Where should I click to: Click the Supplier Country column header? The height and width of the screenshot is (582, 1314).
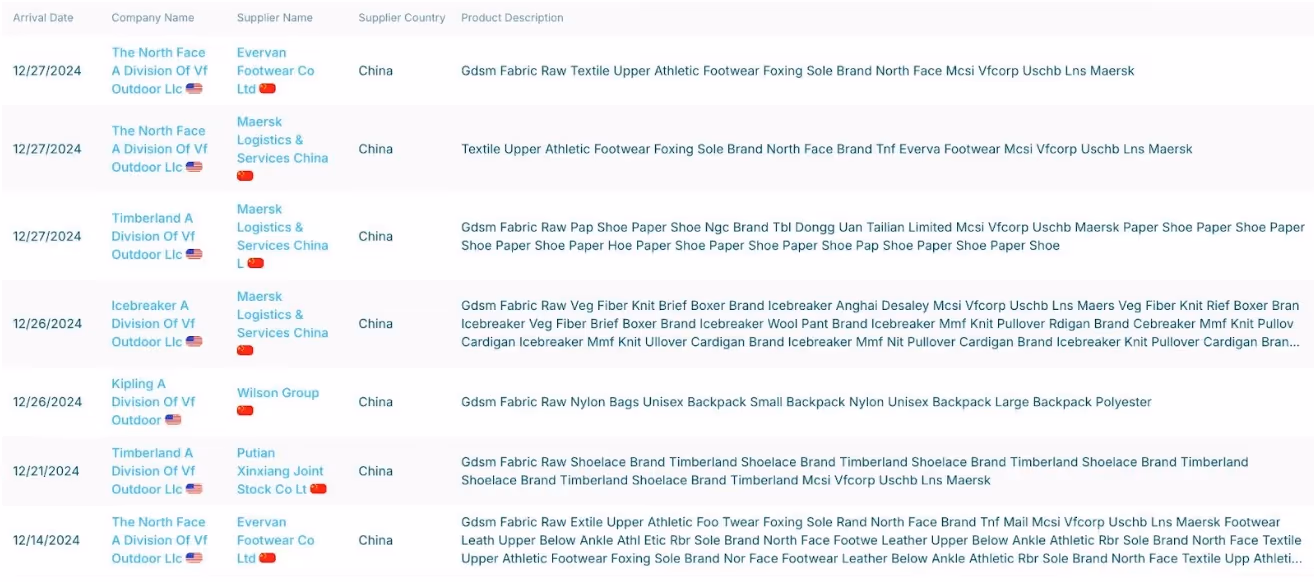click(402, 18)
